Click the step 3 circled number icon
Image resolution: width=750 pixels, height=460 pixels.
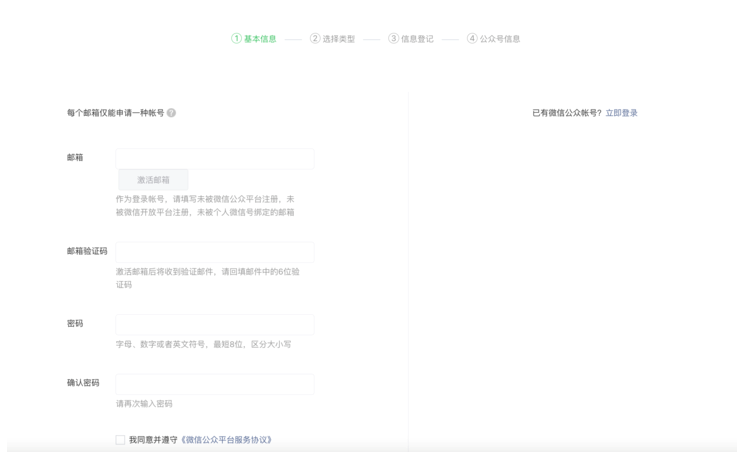tap(393, 39)
